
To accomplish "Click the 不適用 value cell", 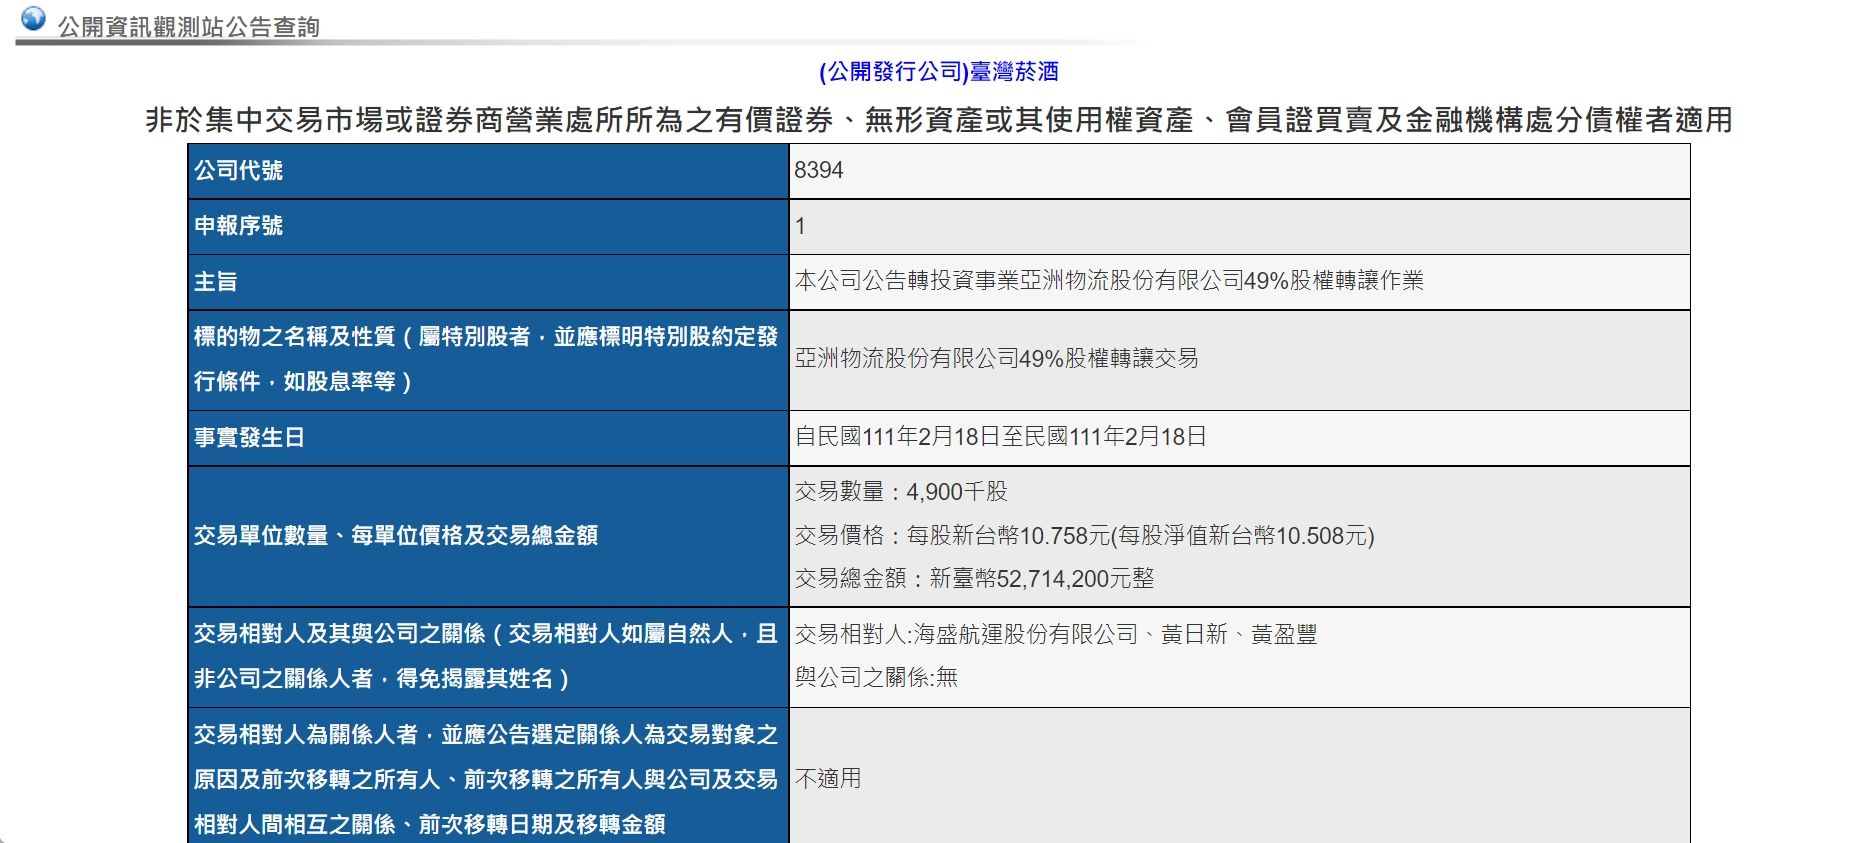I will [1240, 776].
